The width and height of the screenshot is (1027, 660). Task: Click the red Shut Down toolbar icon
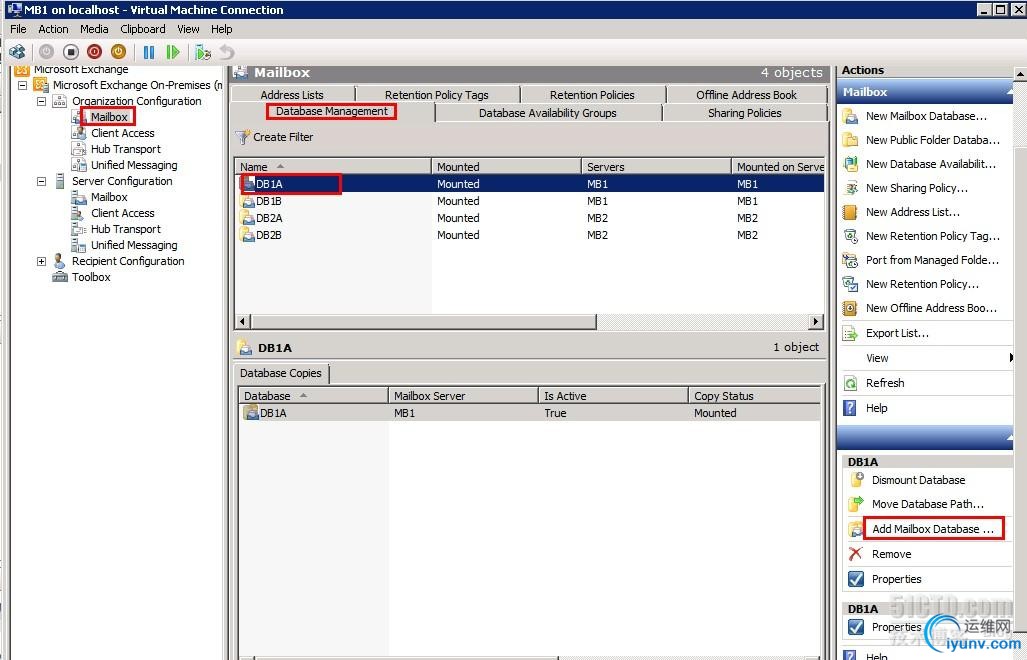tap(95, 52)
